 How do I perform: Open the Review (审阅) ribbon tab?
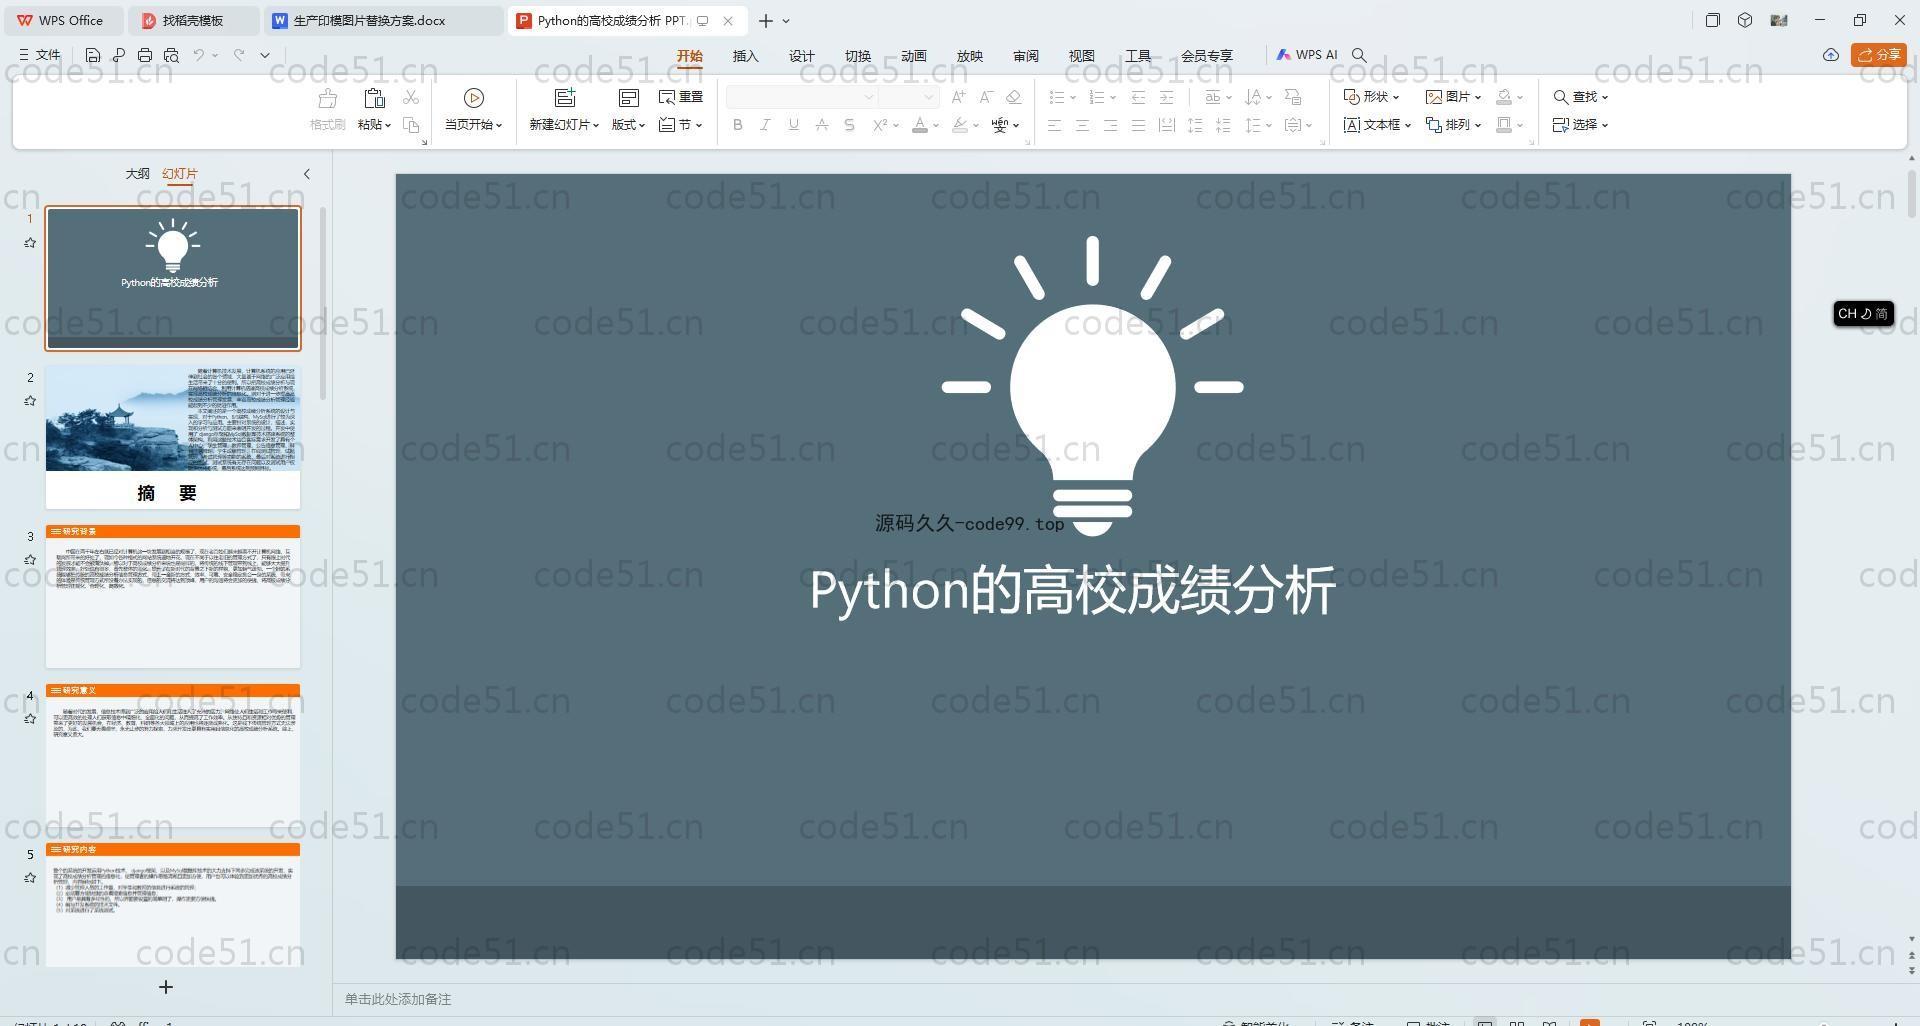click(x=1026, y=56)
